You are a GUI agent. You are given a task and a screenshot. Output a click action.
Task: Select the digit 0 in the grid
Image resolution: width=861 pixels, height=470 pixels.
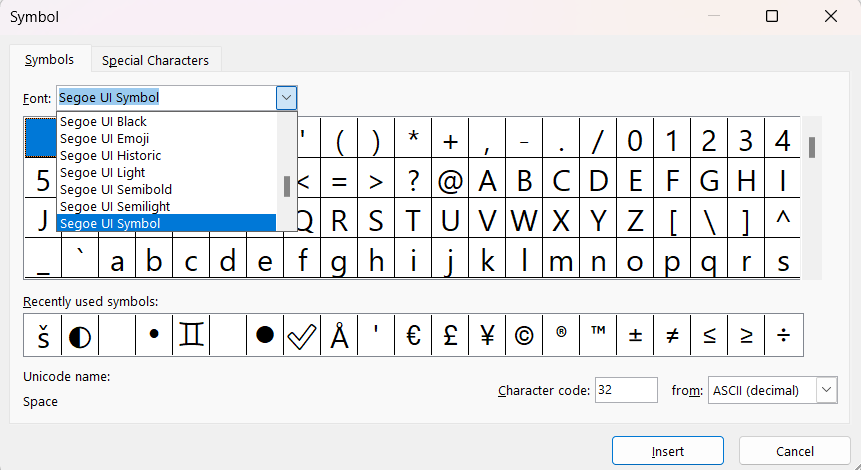point(635,138)
